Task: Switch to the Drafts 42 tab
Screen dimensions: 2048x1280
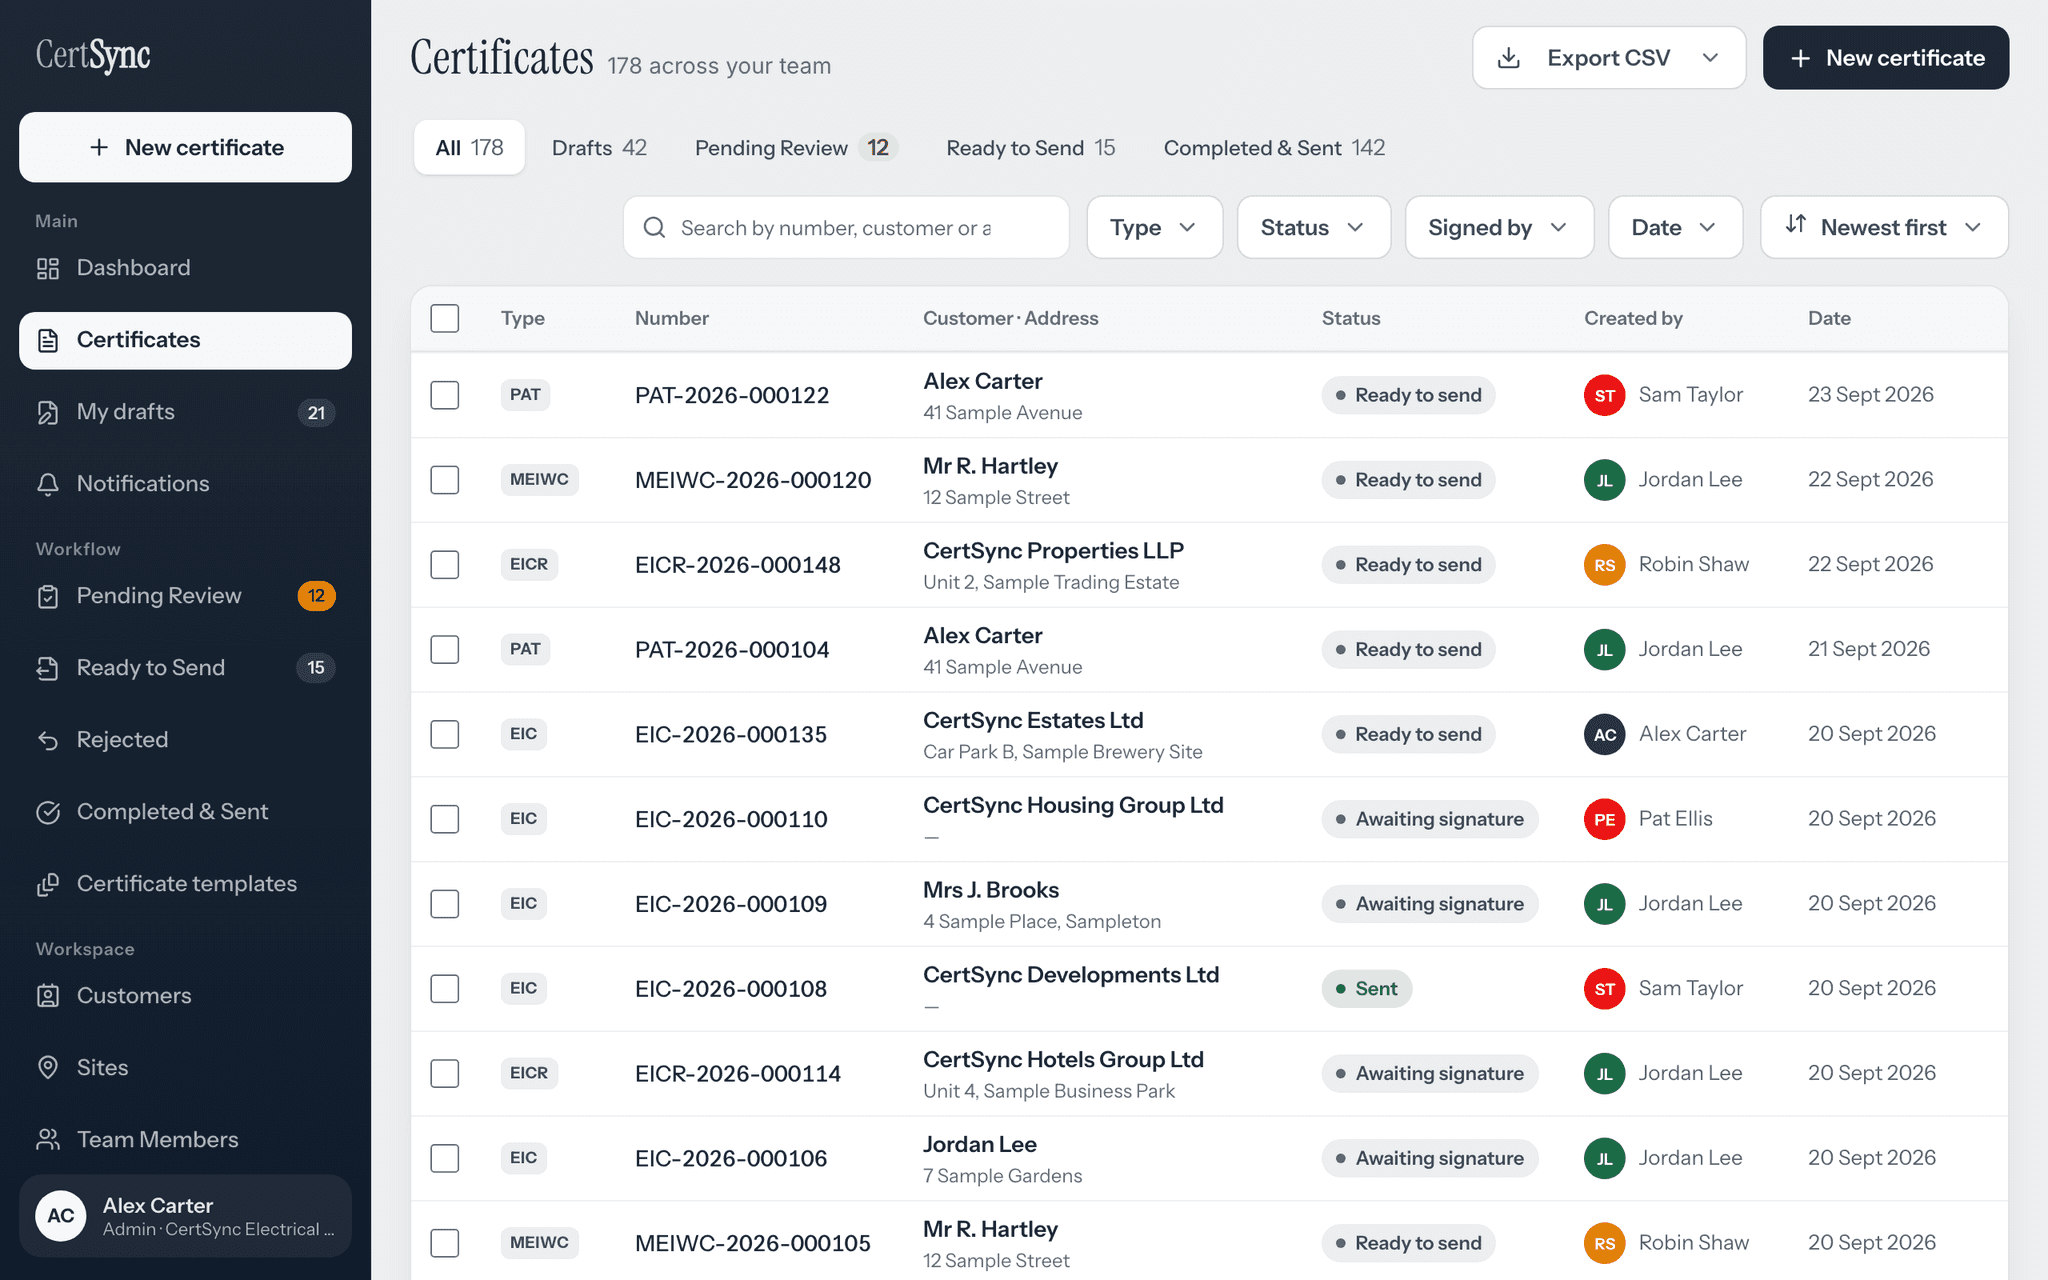Action: 599,148
